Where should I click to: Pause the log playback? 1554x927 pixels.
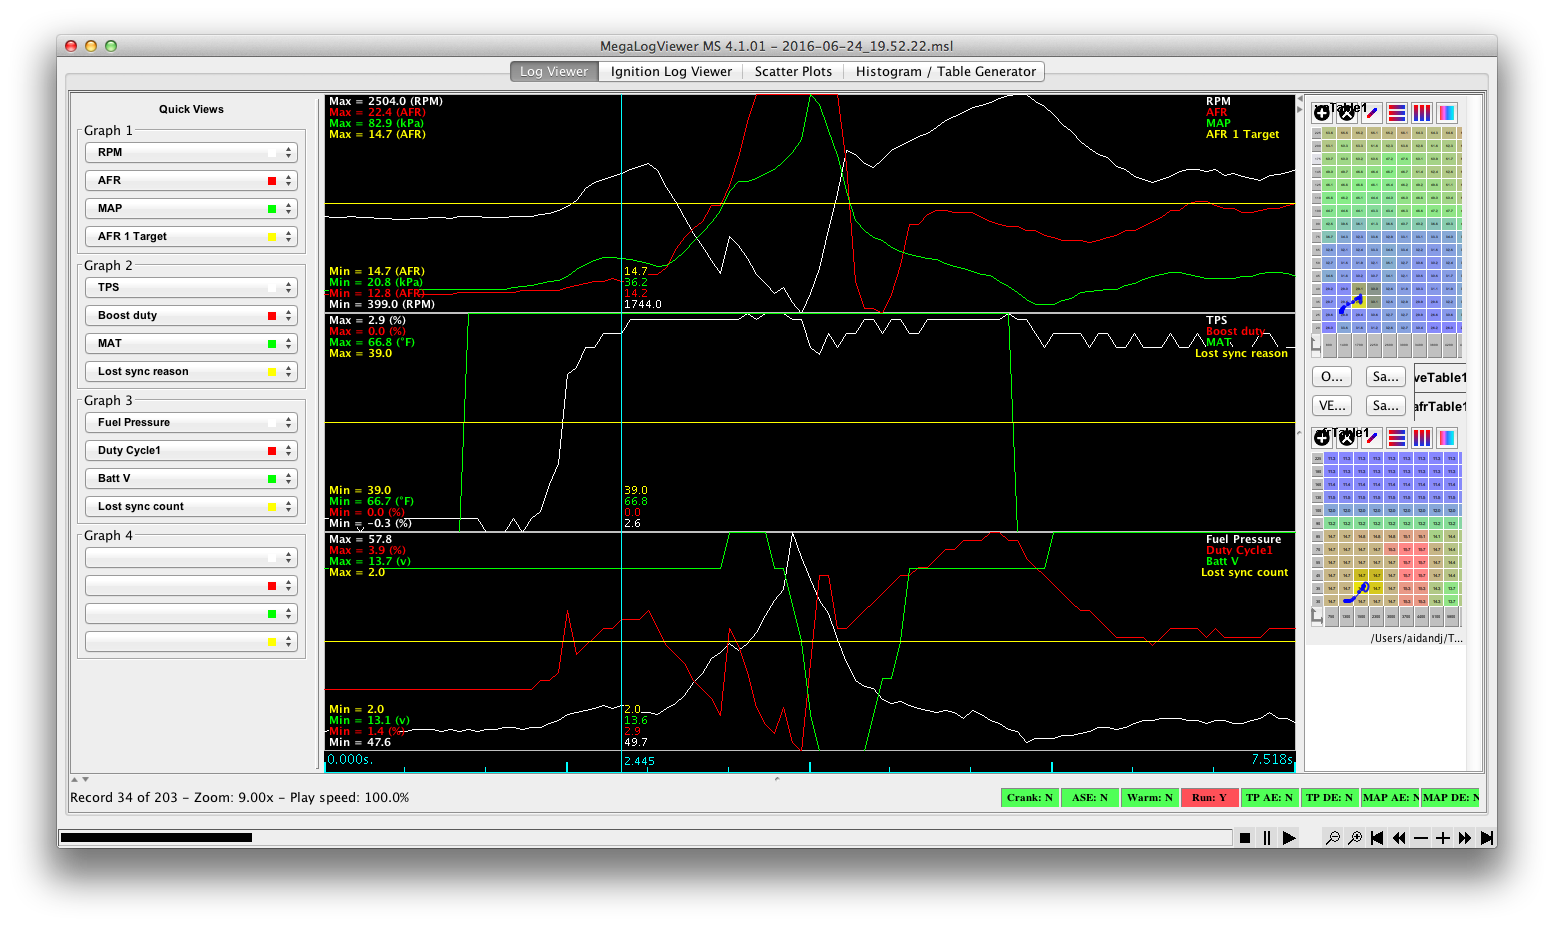point(1267,838)
